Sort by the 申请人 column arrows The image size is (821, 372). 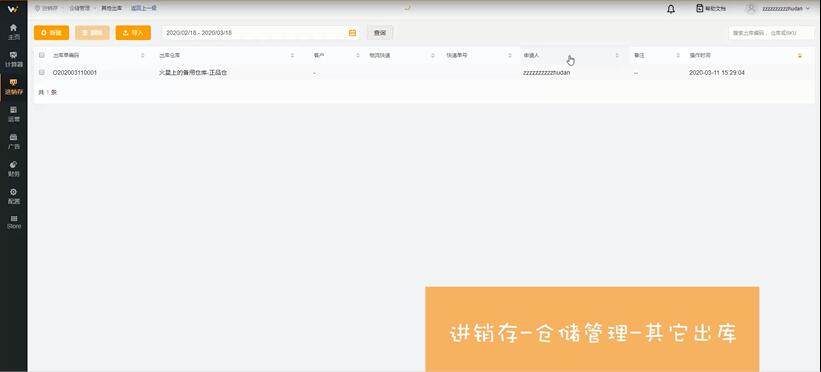pyautogui.click(x=617, y=55)
